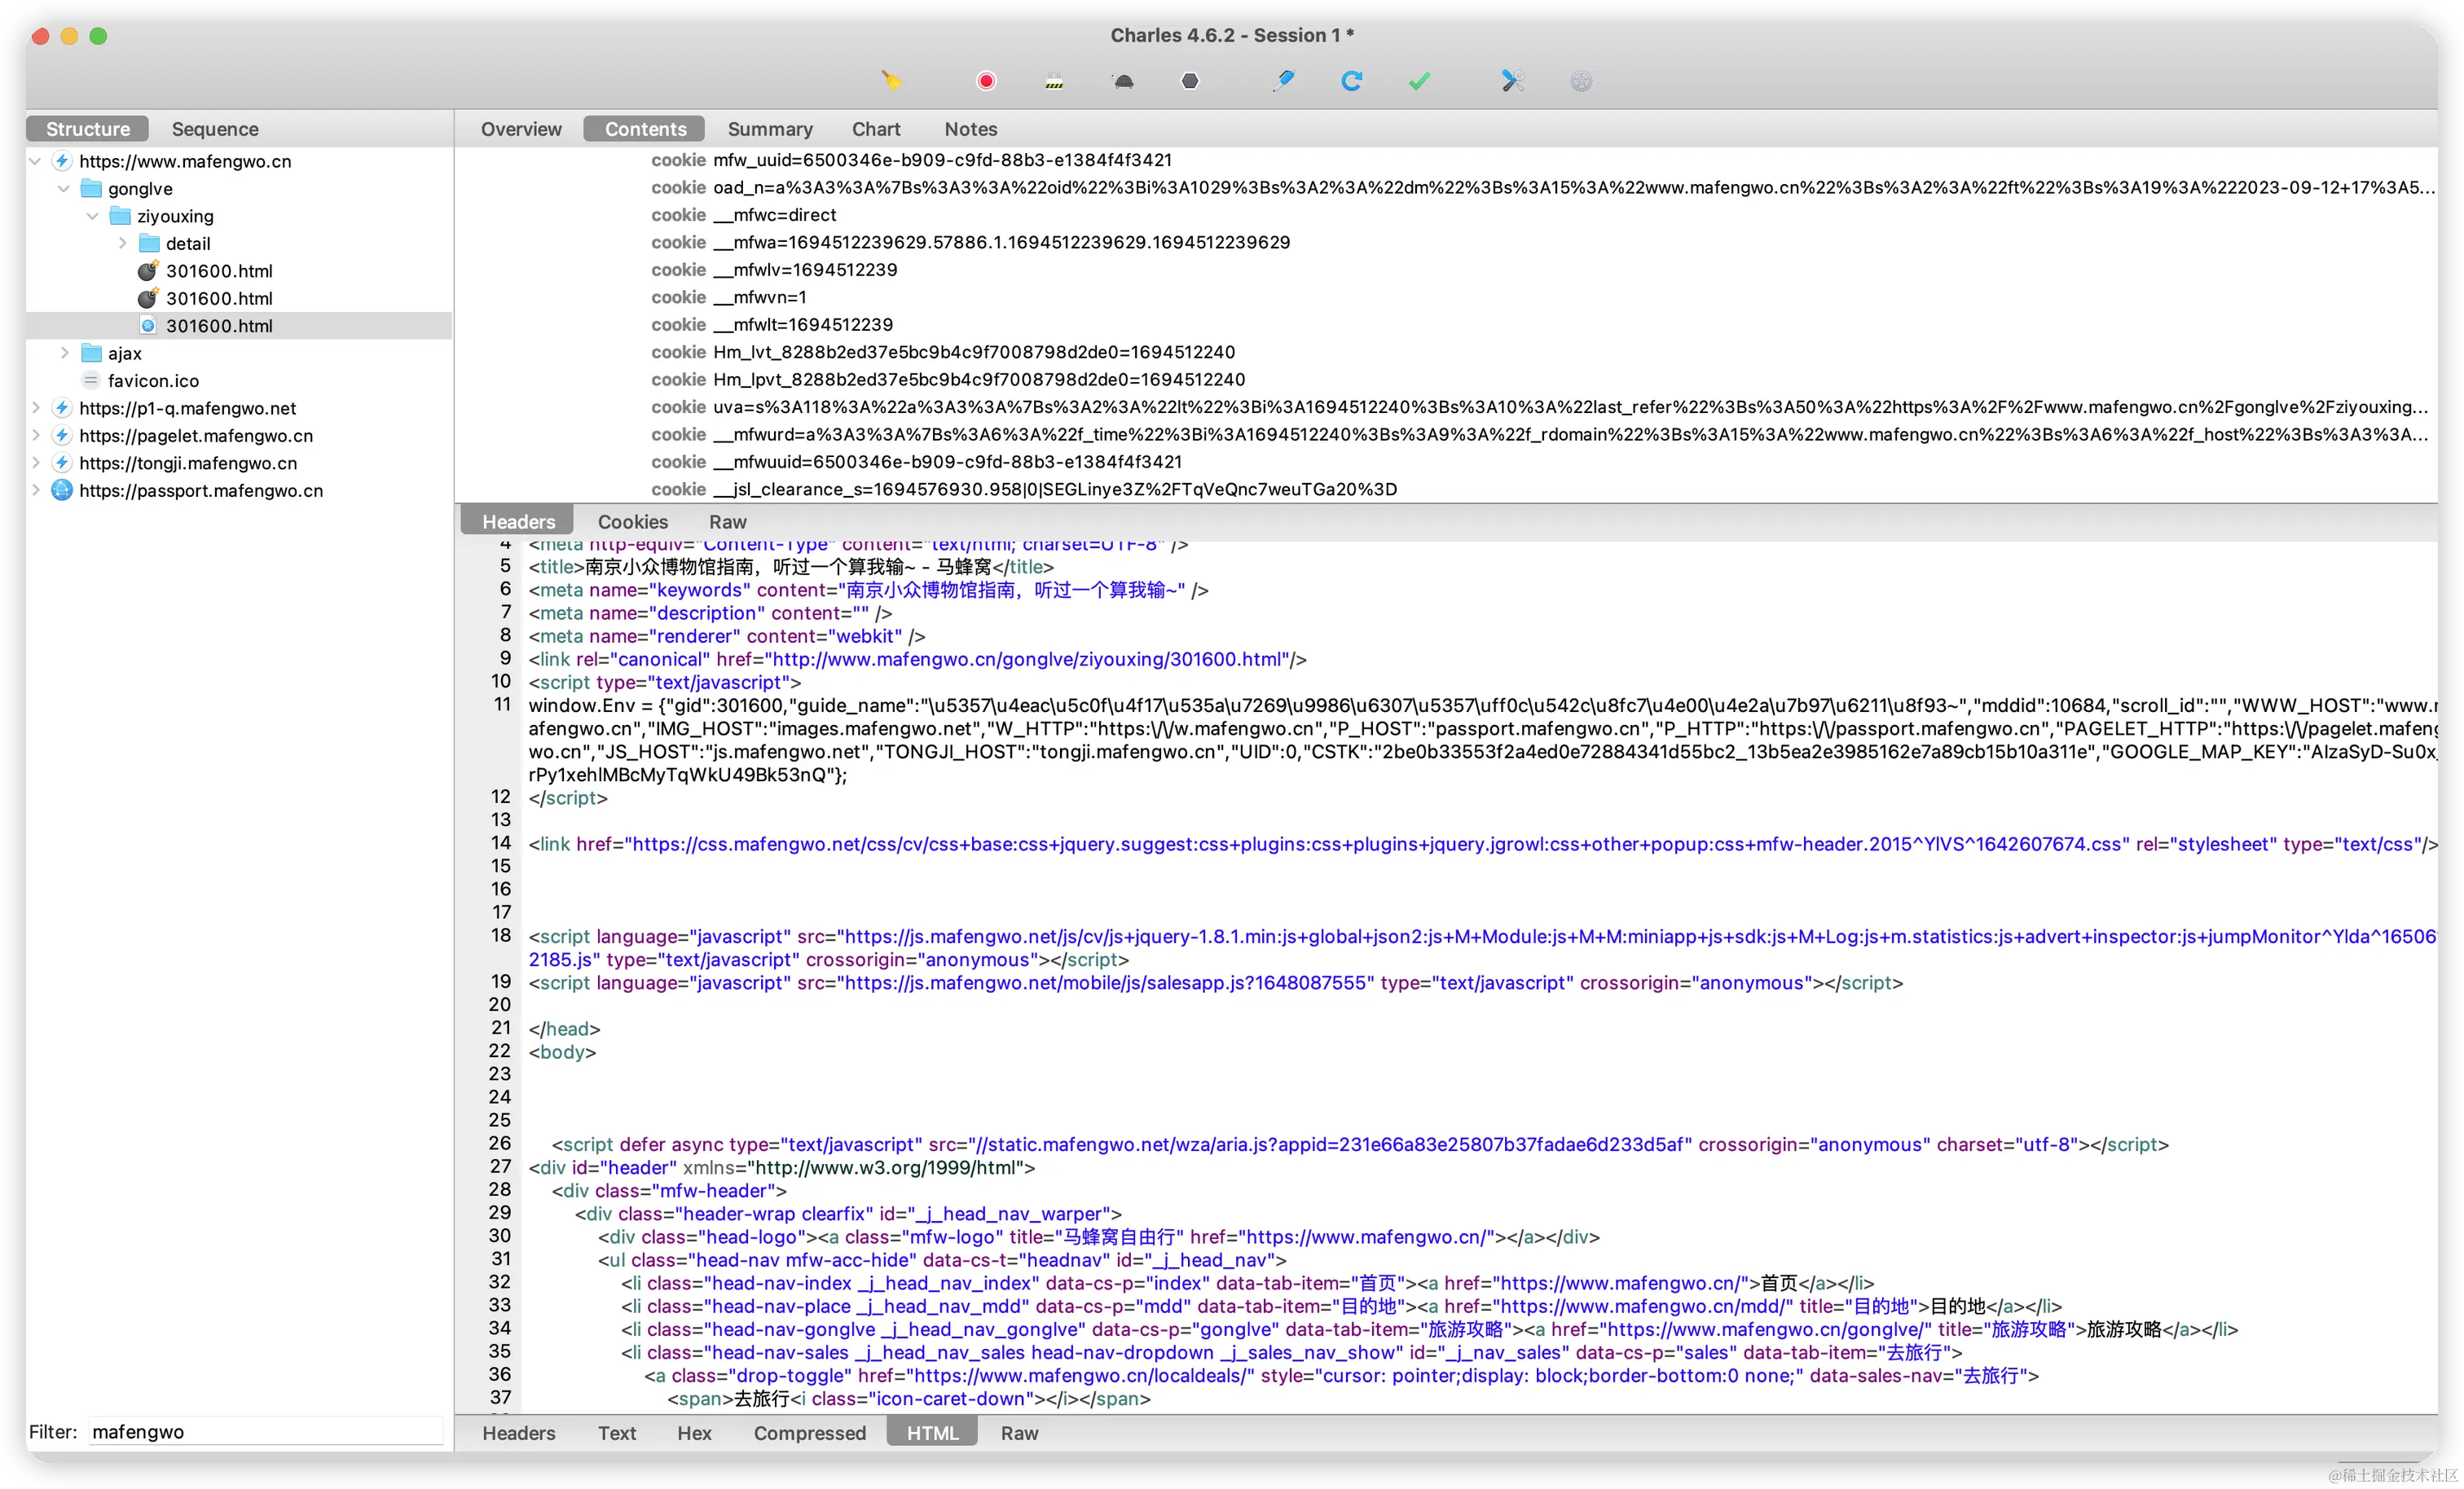The width and height of the screenshot is (2464, 1489).
Task: Open the gear Settings icon
Action: point(1580,81)
